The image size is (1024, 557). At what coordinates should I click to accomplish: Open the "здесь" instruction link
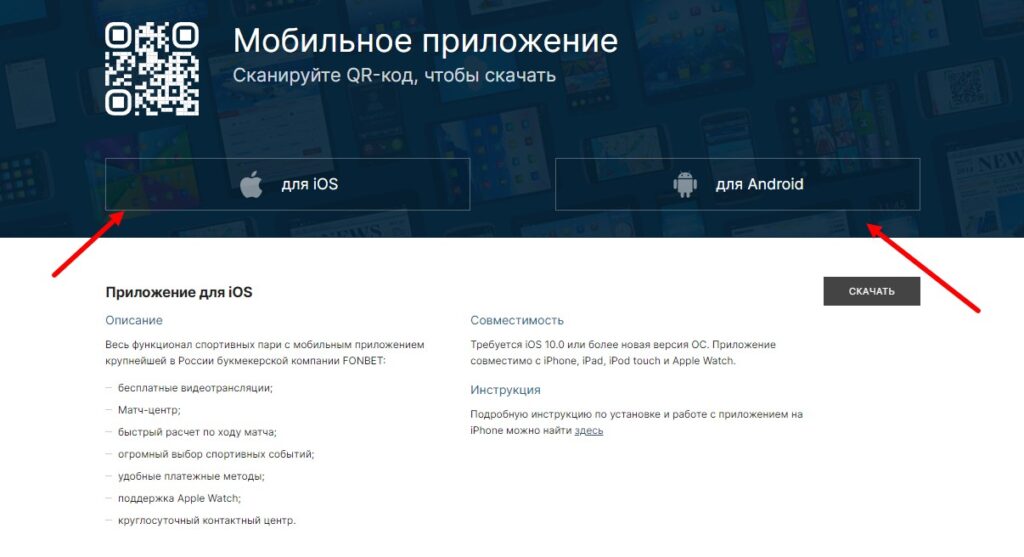click(x=588, y=430)
